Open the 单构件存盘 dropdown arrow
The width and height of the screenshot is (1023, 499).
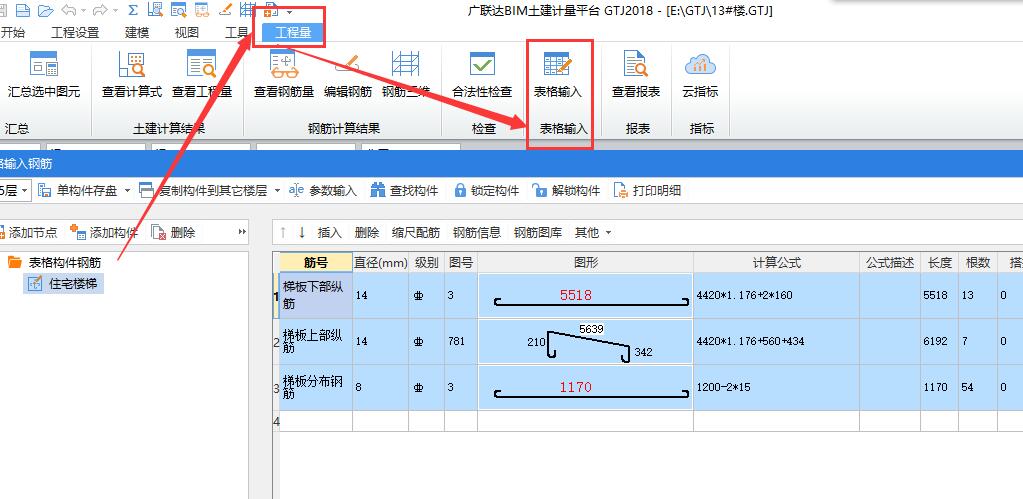[127, 190]
